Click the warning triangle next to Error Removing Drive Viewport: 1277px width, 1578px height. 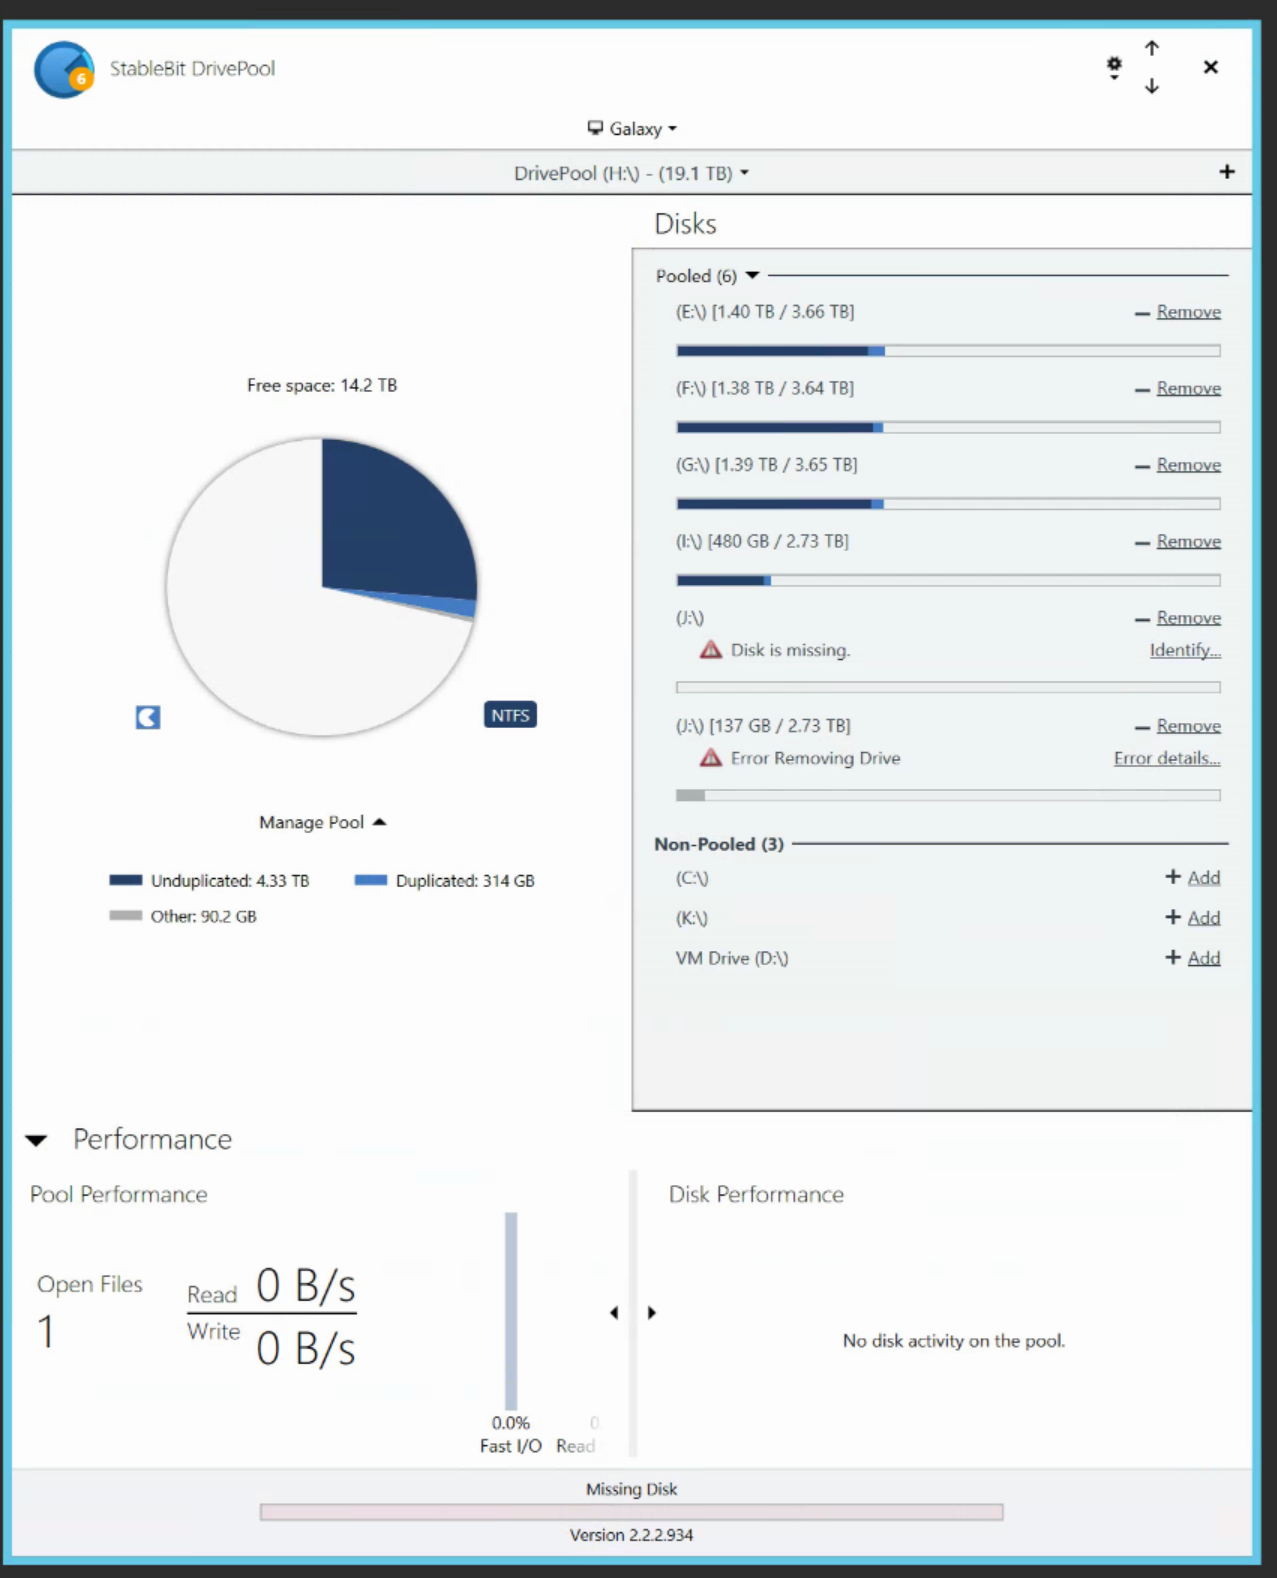pyautogui.click(x=711, y=758)
